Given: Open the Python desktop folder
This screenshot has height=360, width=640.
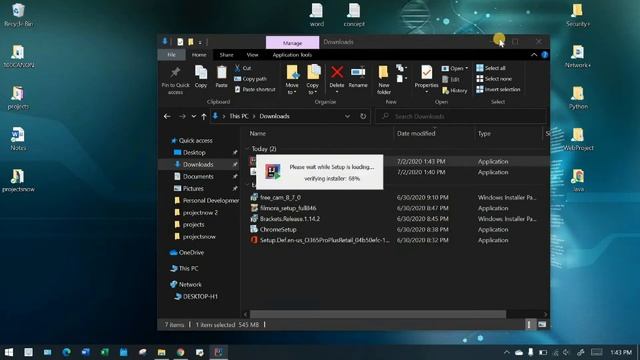Looking at the screenshot, I should (x=578, y=98).
